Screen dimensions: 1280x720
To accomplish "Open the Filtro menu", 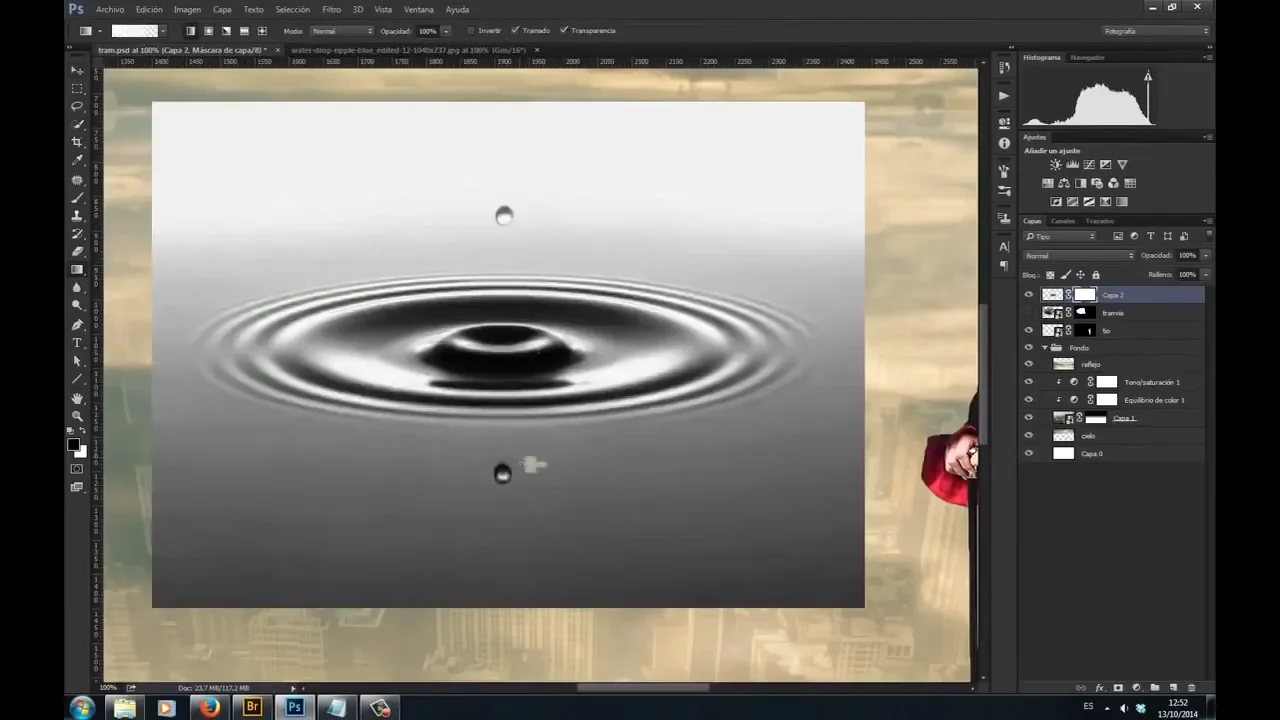I will point(331,9).
